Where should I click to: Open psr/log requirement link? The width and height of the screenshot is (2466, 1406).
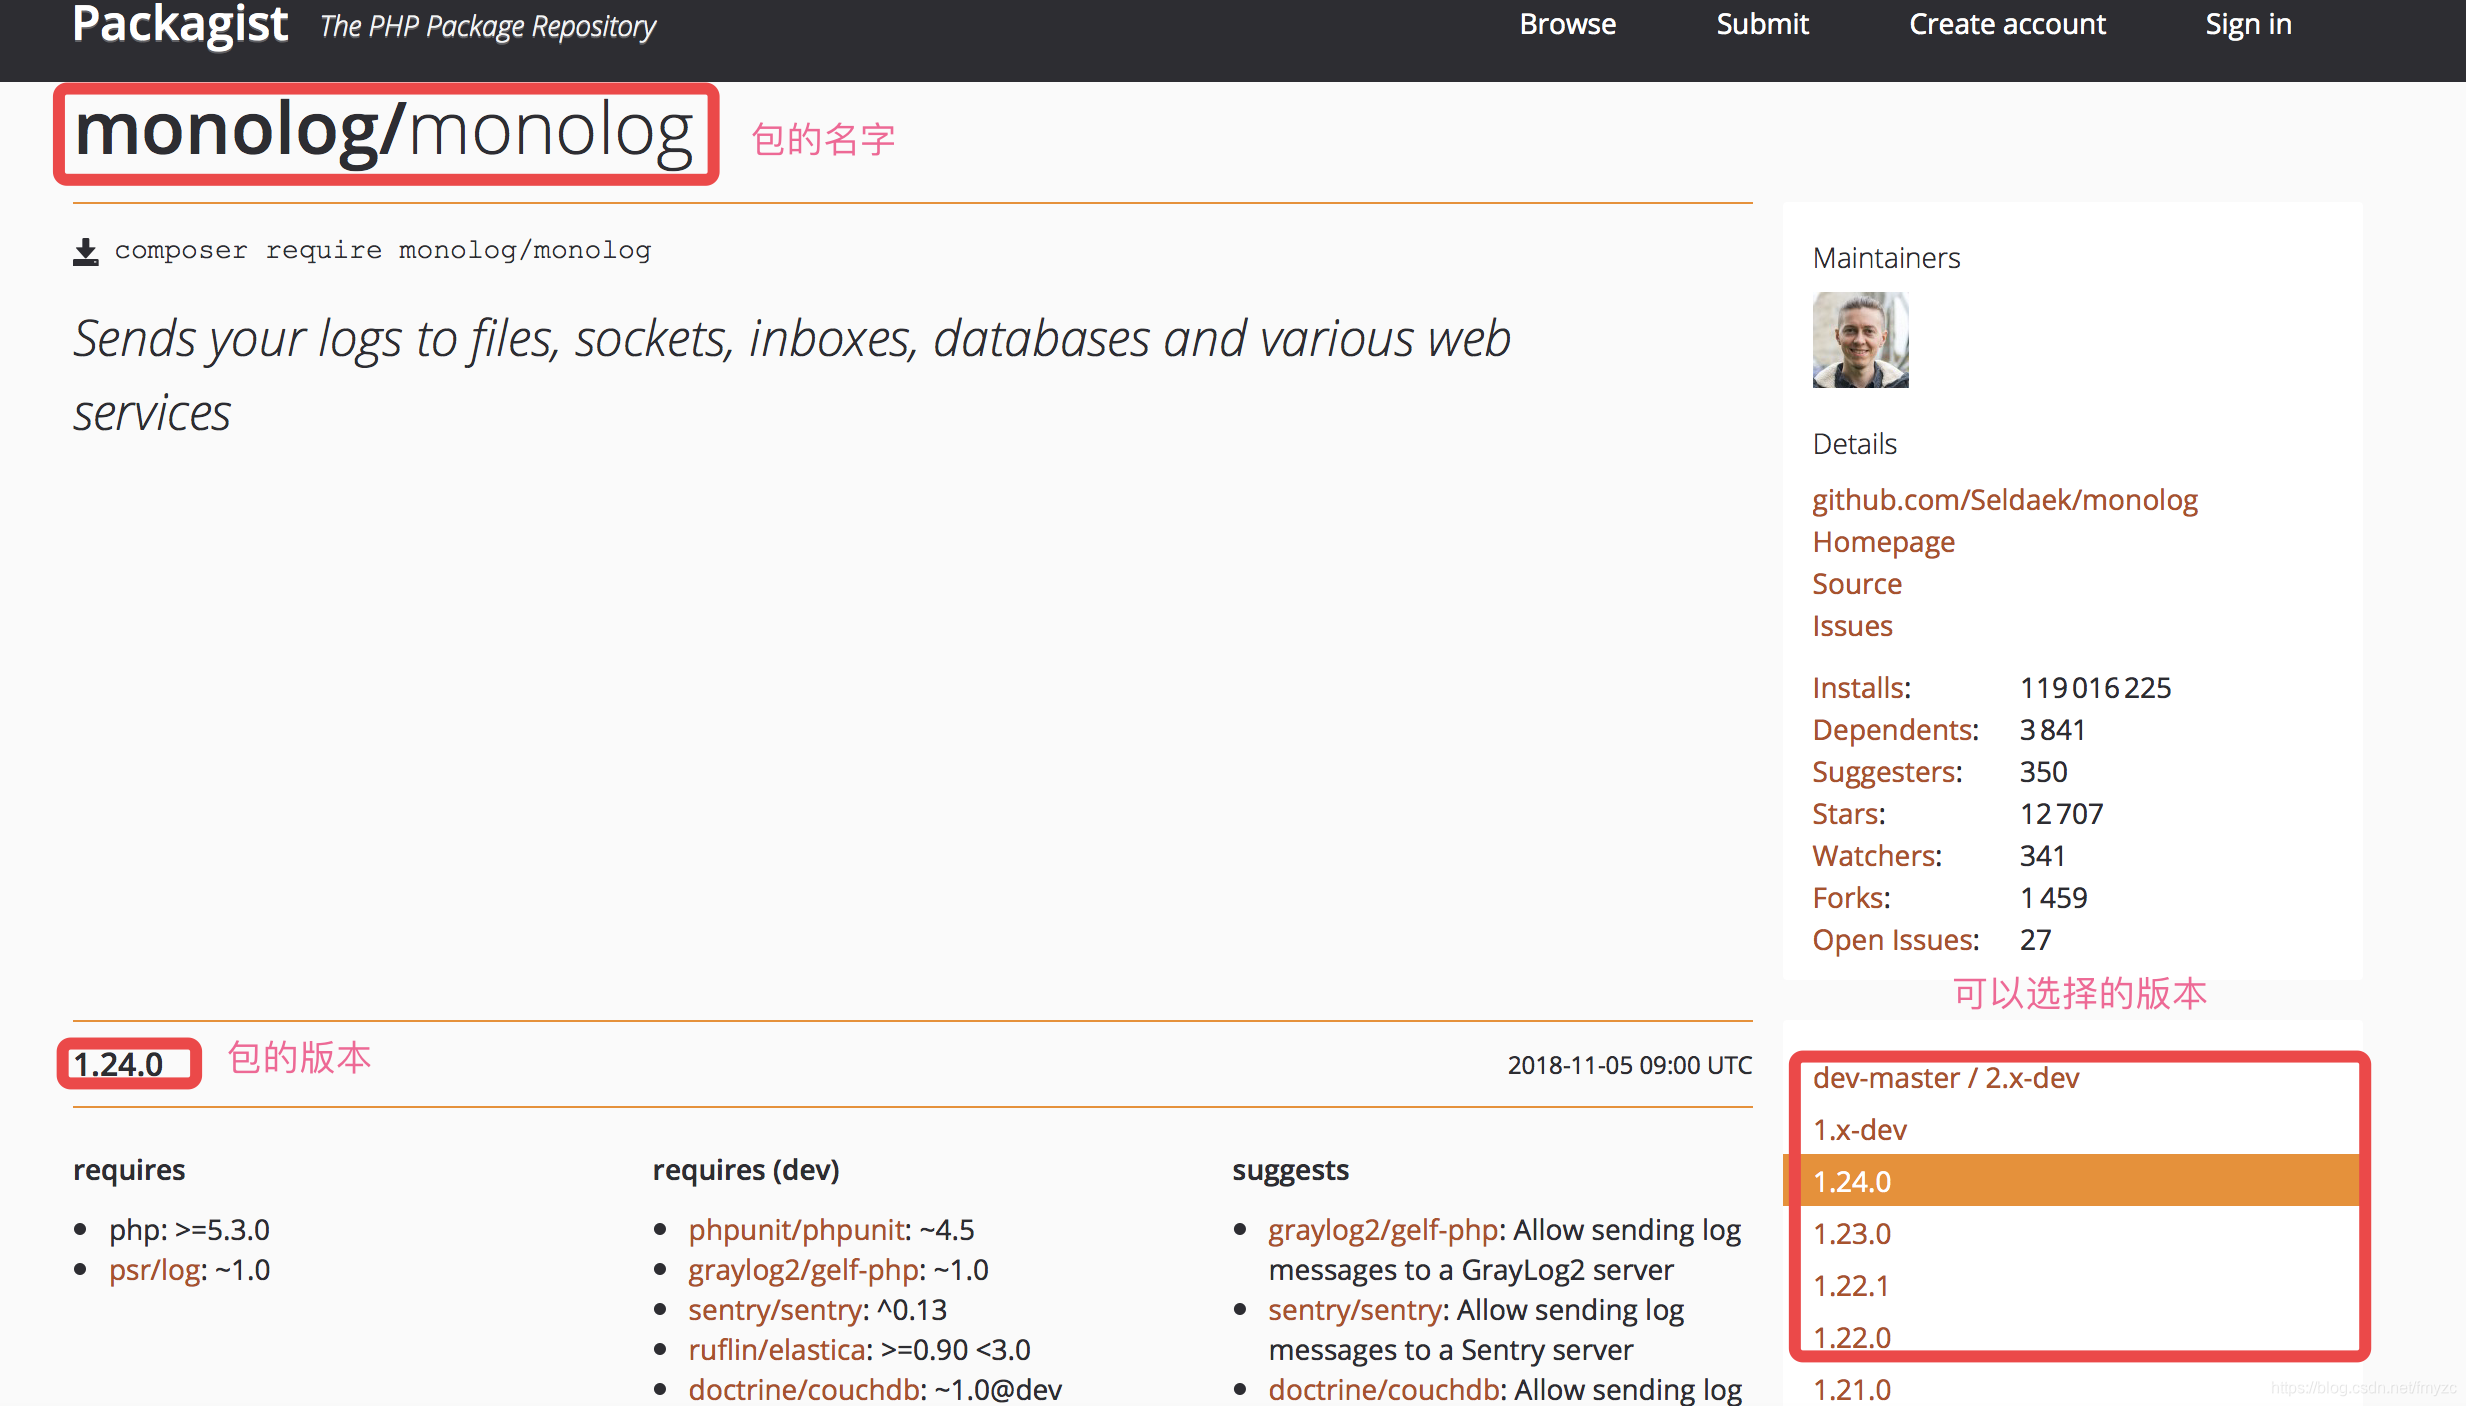155,1270
